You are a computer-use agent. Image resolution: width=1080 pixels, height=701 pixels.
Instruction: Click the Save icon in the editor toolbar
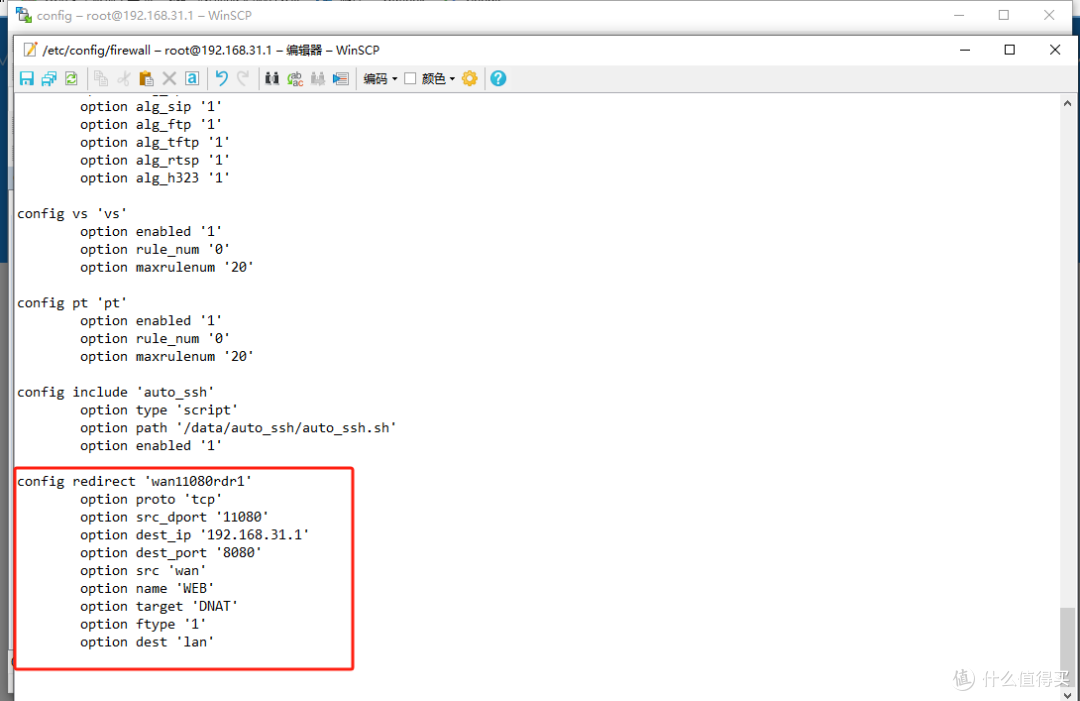coord(27,78)
